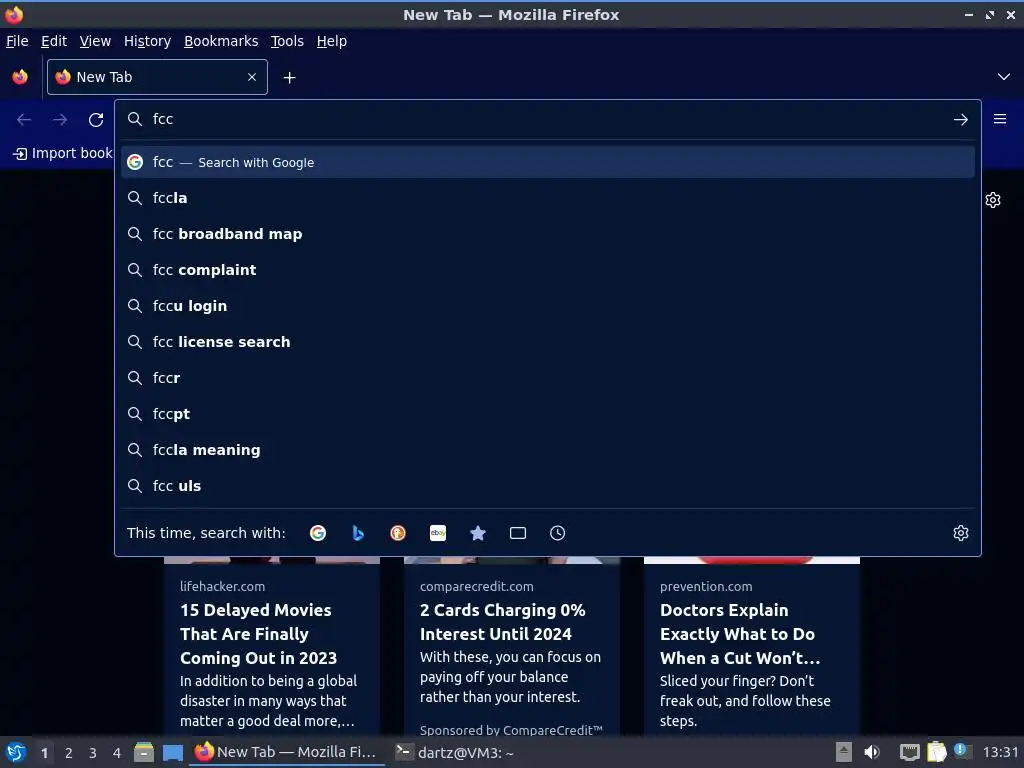Open the Edit menu

54,41
